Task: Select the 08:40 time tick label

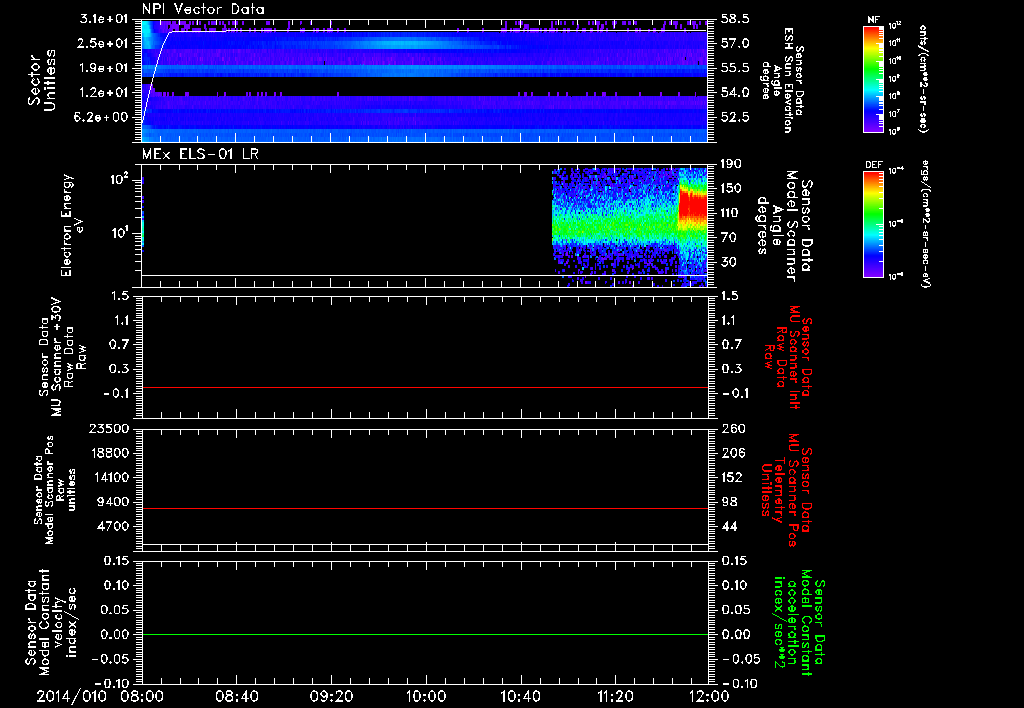Action: coord(237,695)
